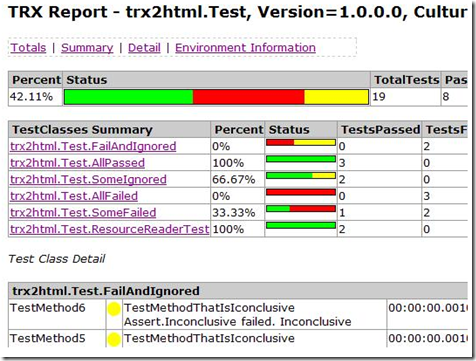Open trx2html.Test.SomeIgnored class link
This screenshot has width=476, height=361.
click(88, 179)
